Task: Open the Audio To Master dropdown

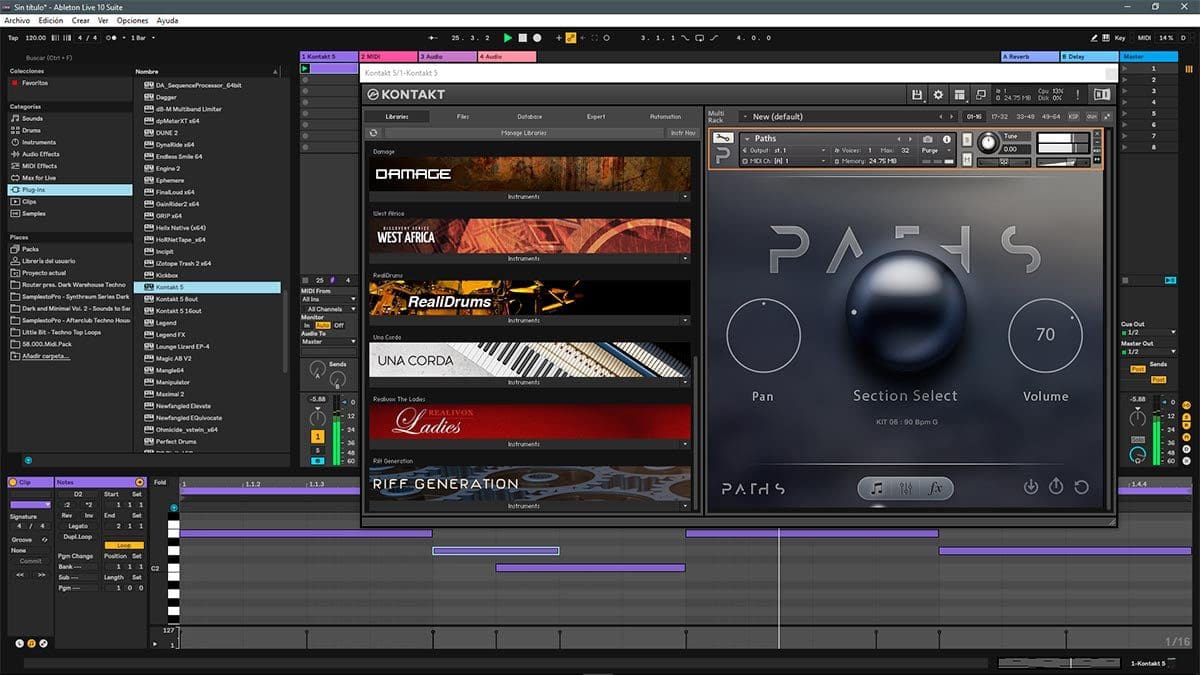Action: click(x=329, y=342)
